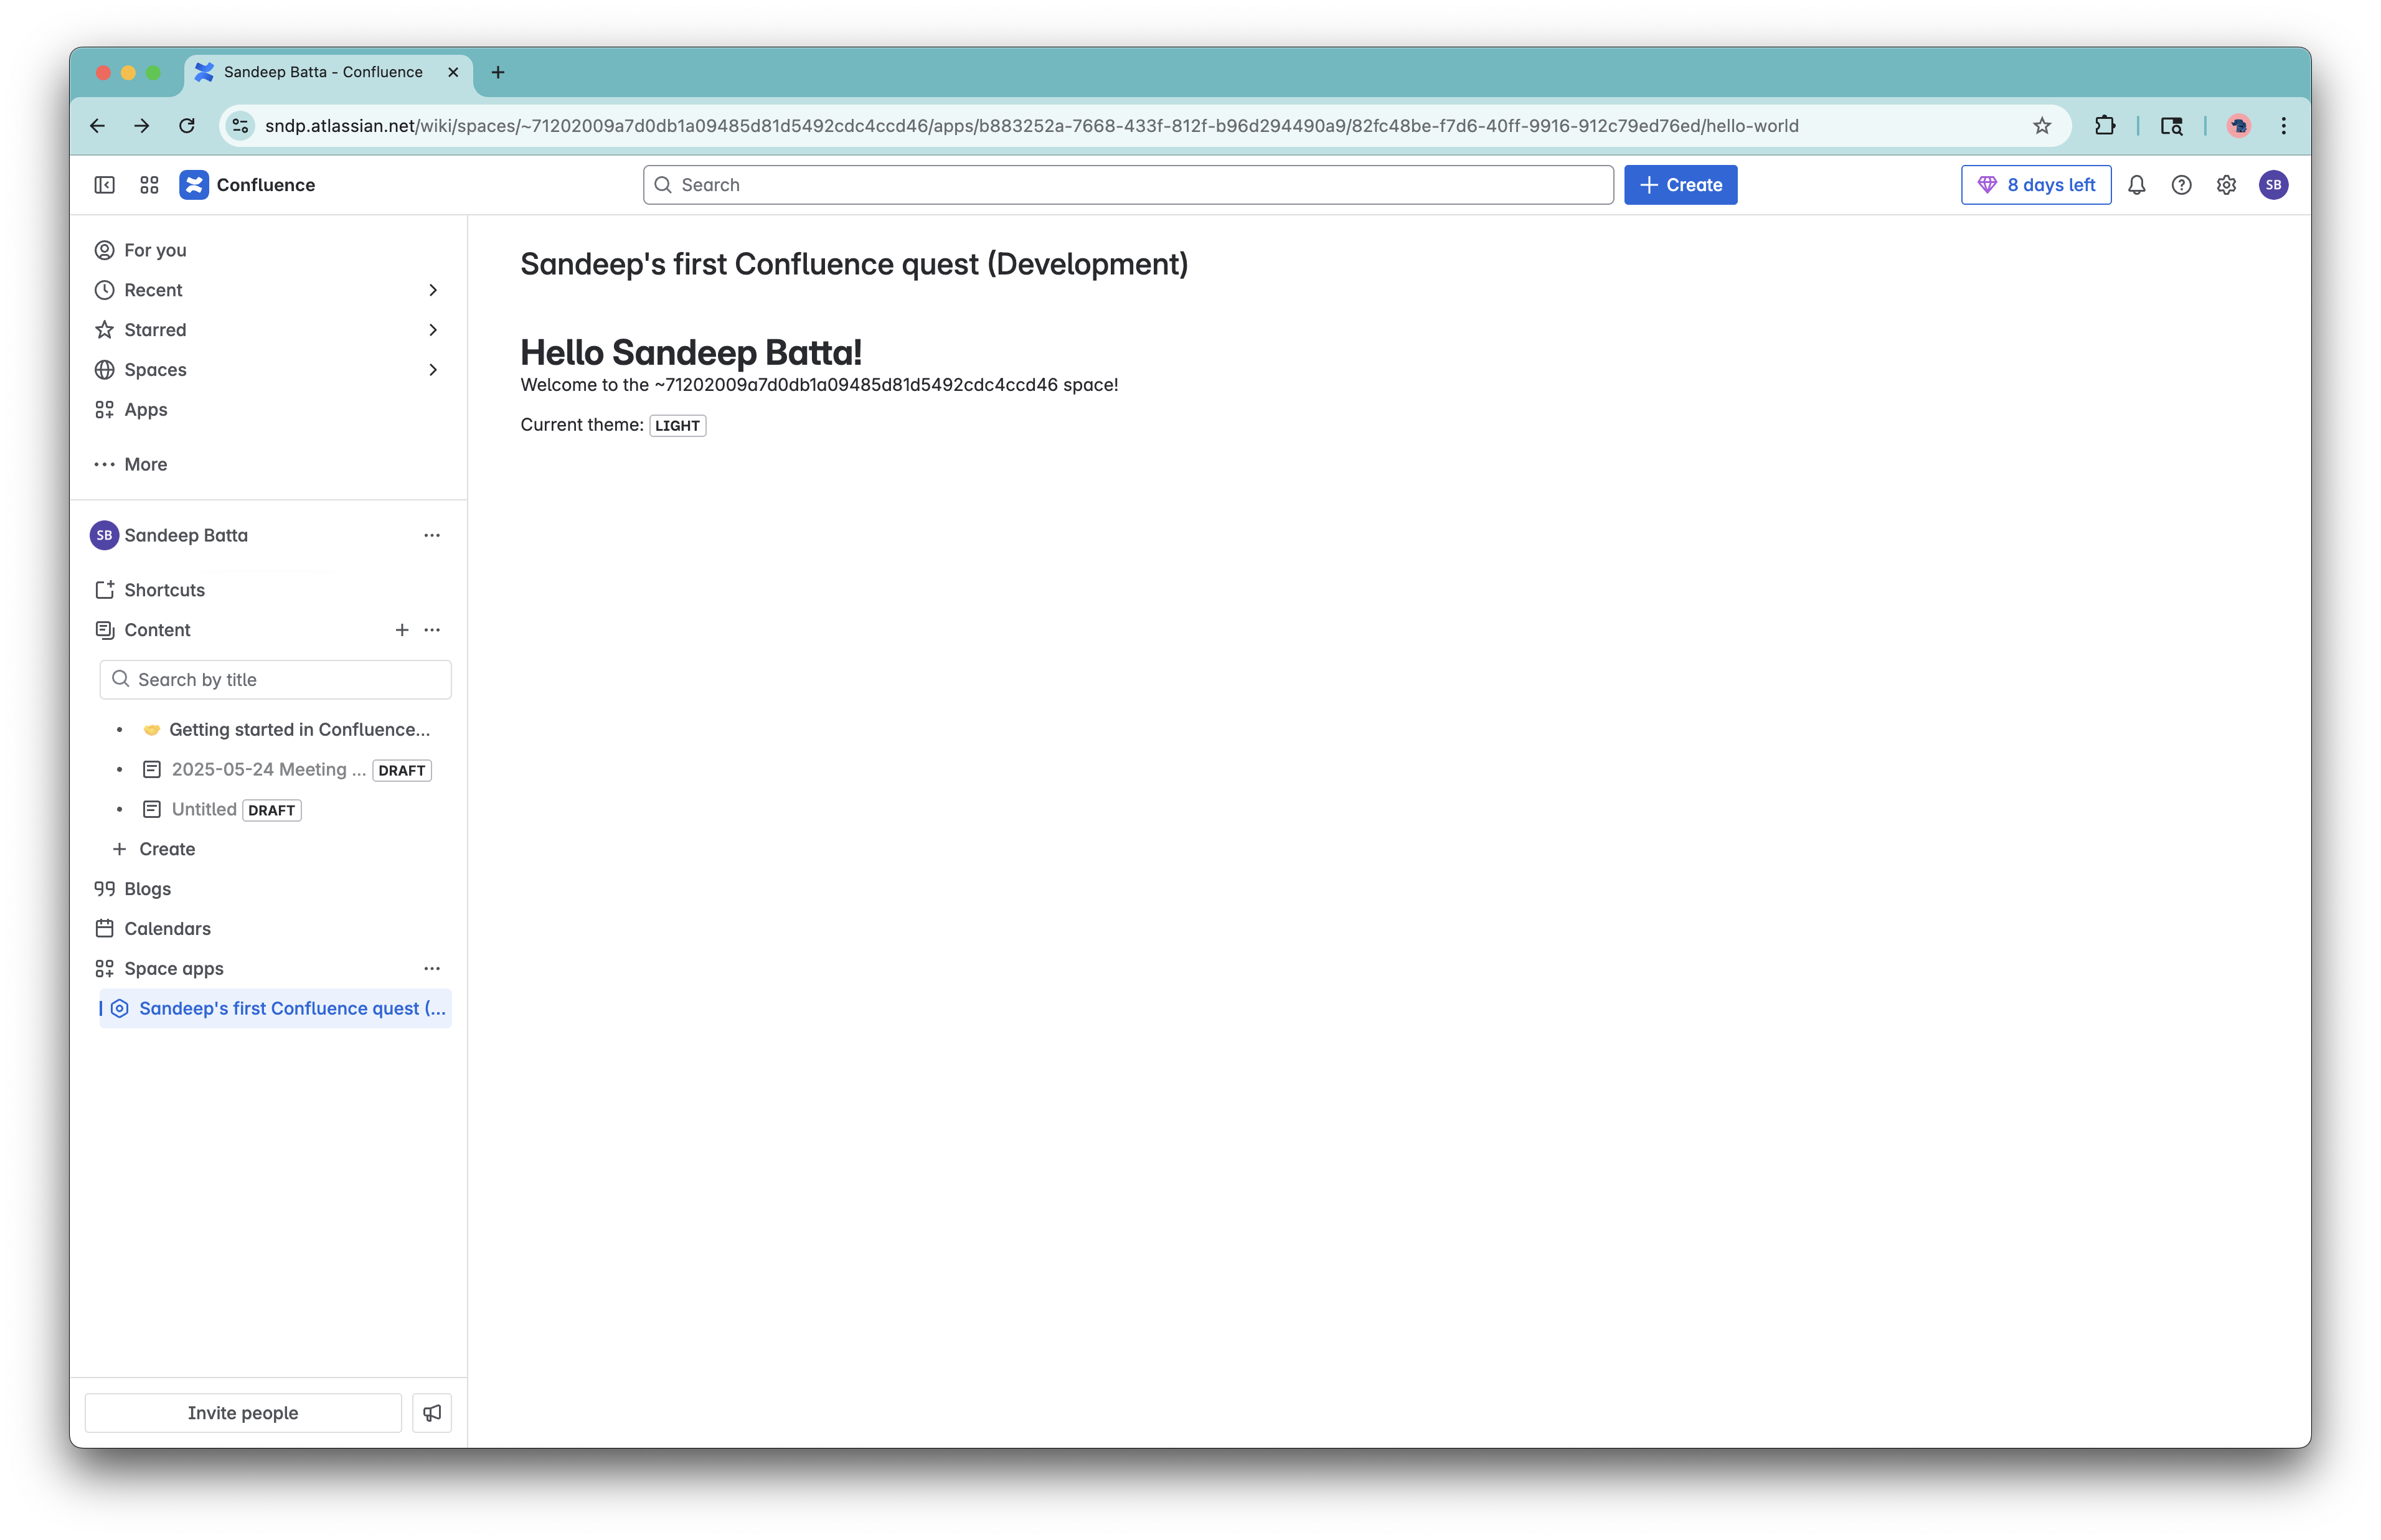Open Blogs in the space sidebar
The height and width of the screenshot is (1540, 2381).
[x=147, y=889]
